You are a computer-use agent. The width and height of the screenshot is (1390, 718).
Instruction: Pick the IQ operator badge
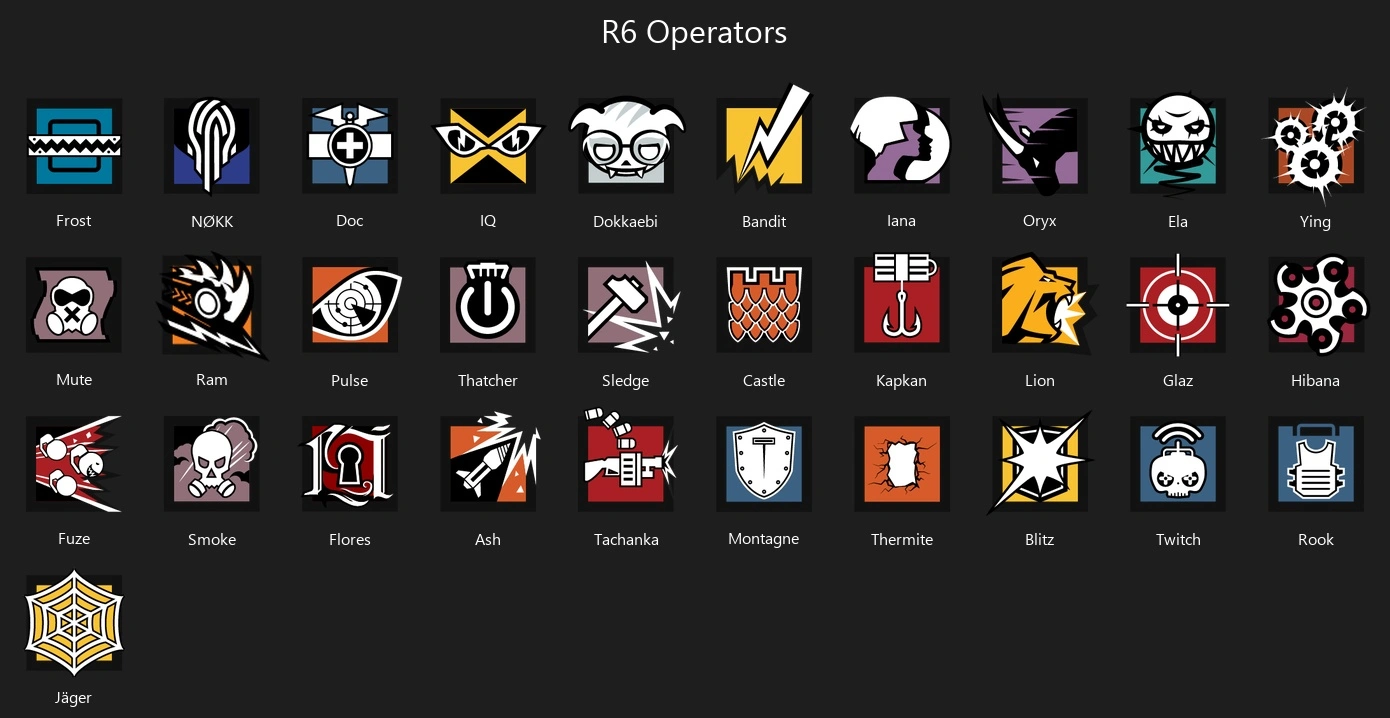[x=488, y=146]
